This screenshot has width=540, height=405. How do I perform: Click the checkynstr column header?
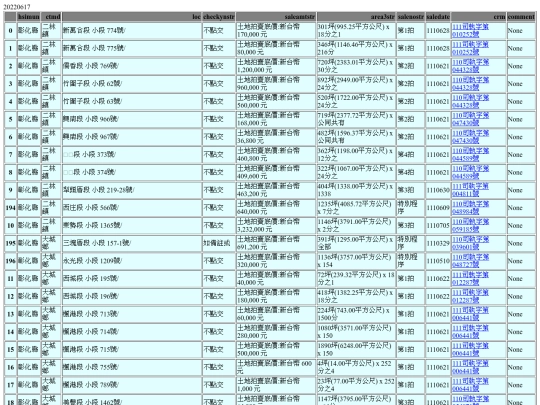[219, 17]
